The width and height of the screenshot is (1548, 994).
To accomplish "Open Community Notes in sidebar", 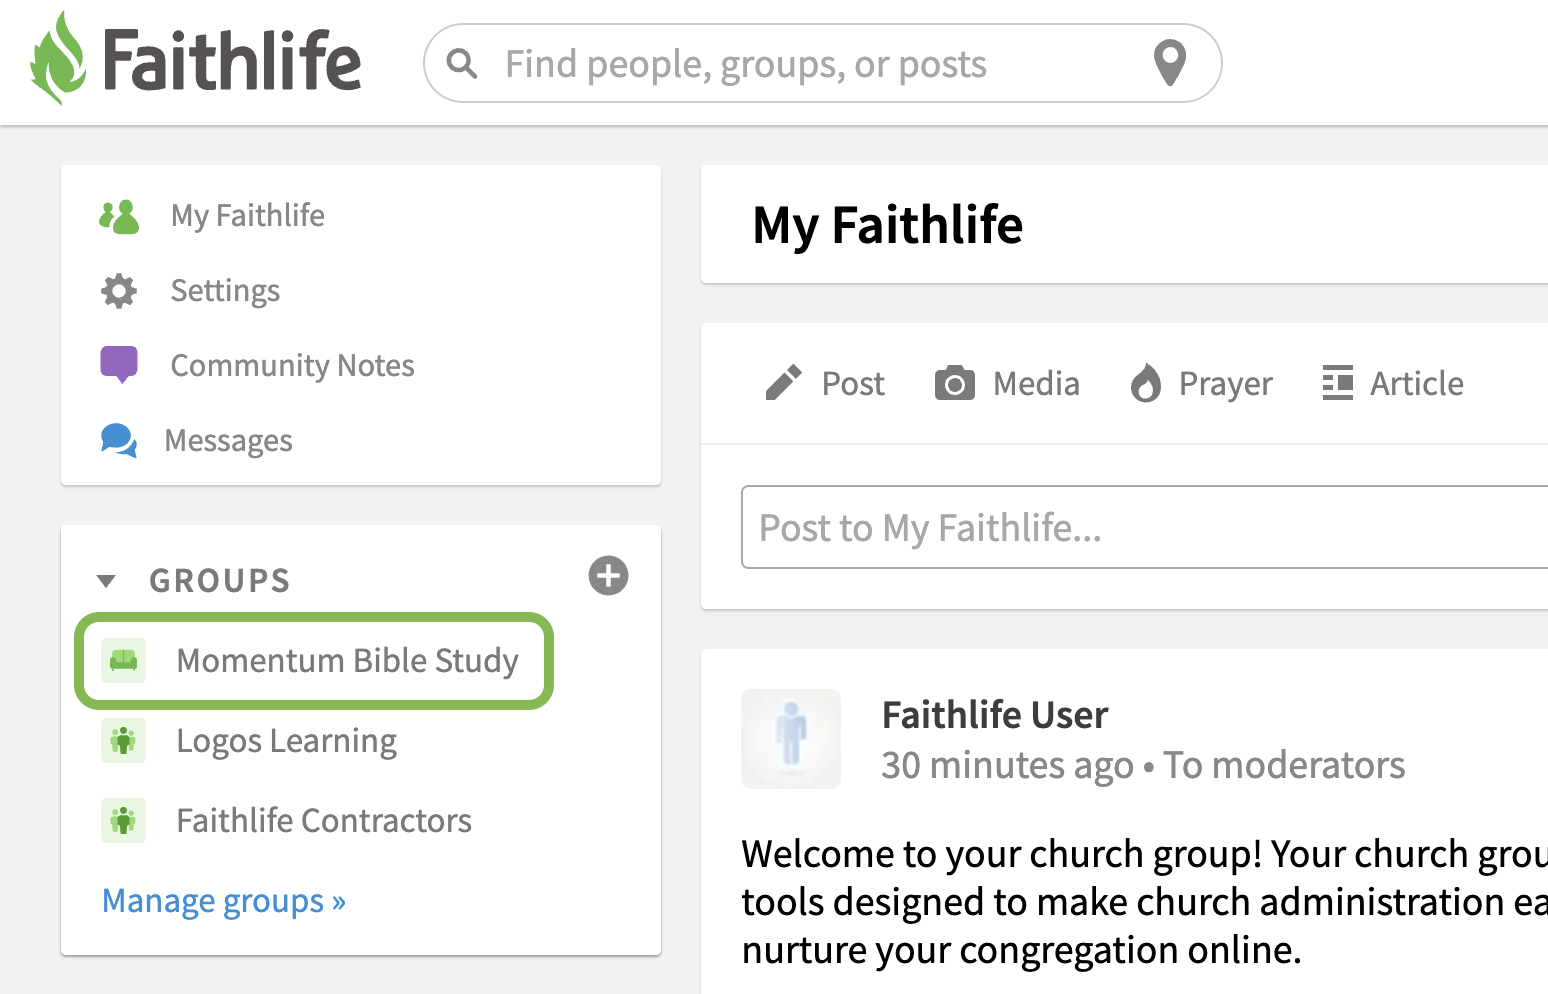I will [293, 366].
